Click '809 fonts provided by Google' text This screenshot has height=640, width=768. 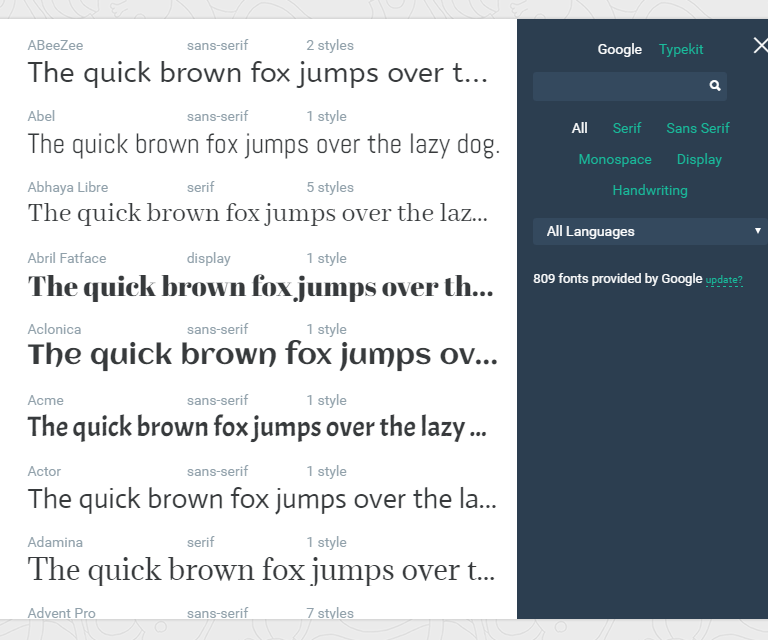tap(618, 279)
